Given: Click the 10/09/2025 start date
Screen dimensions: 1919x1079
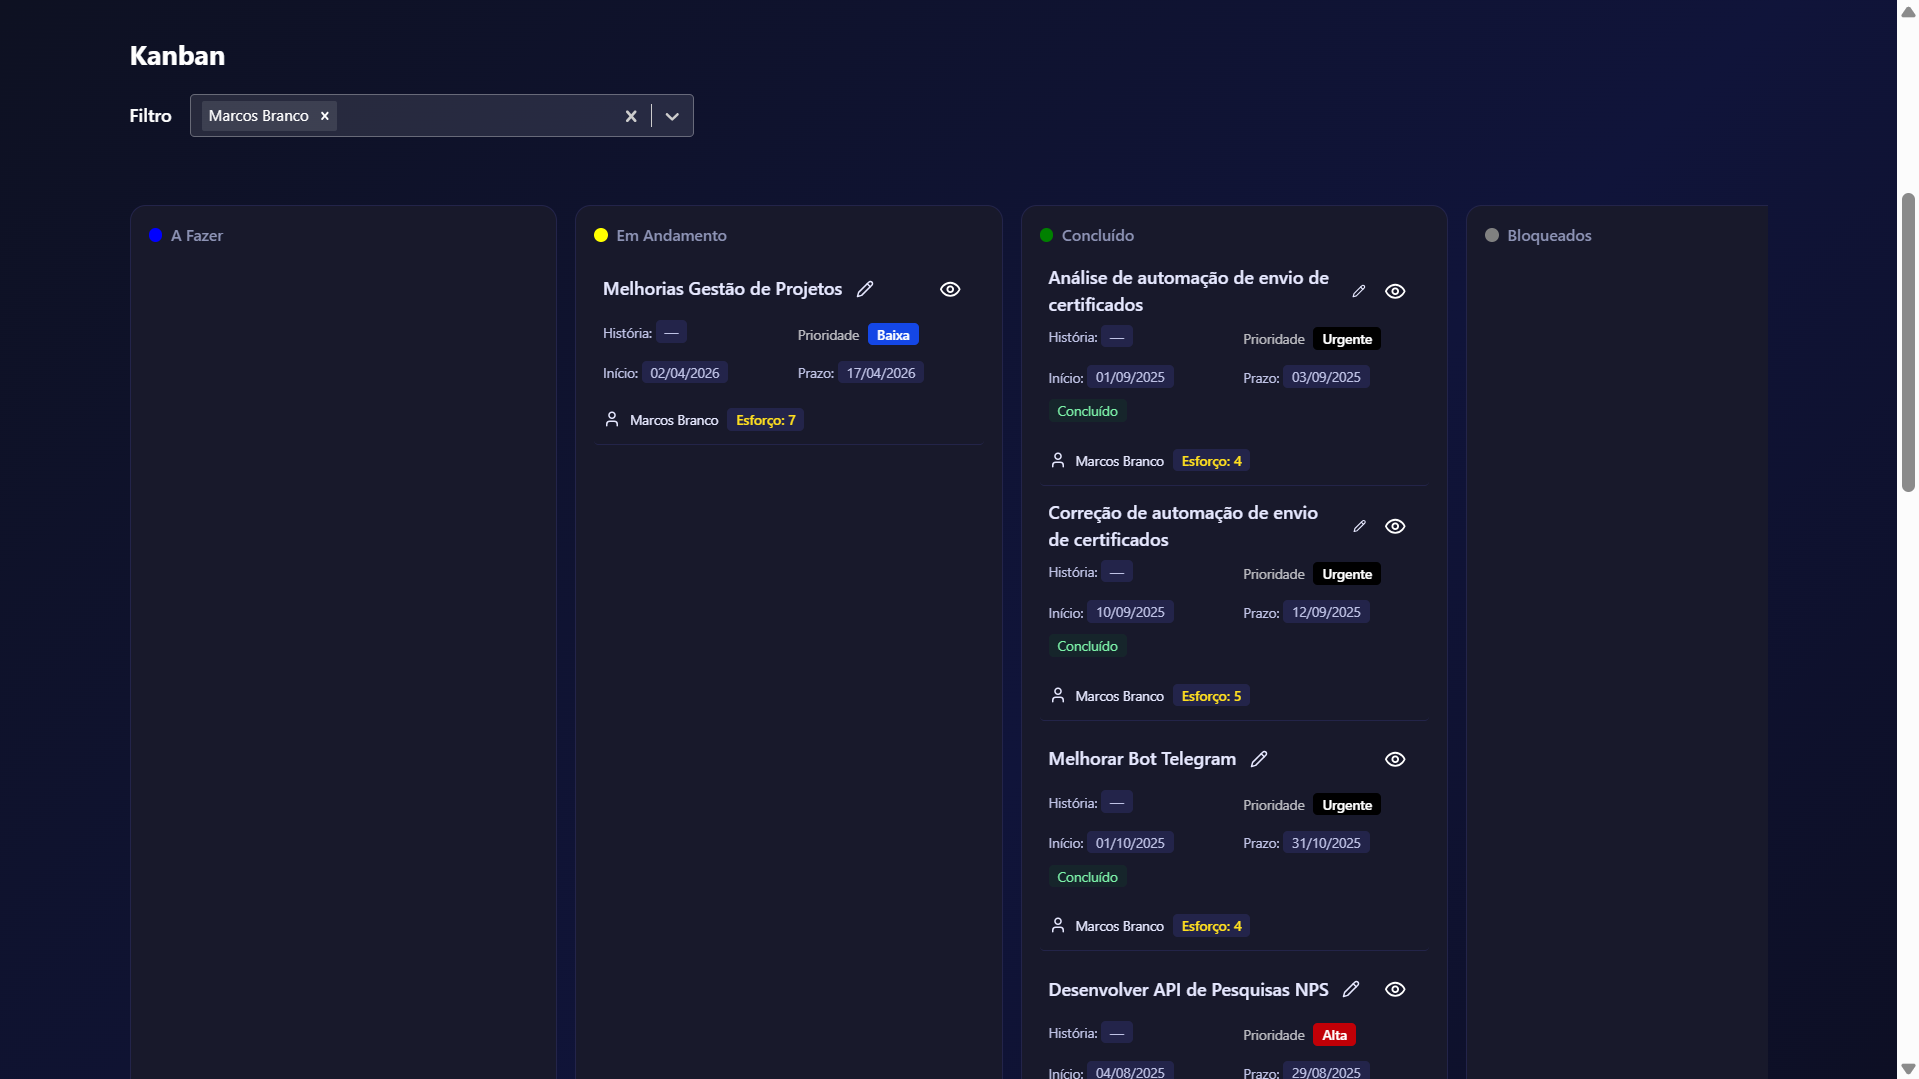Looking at the screenshot, I should [x=1130, y=612].
